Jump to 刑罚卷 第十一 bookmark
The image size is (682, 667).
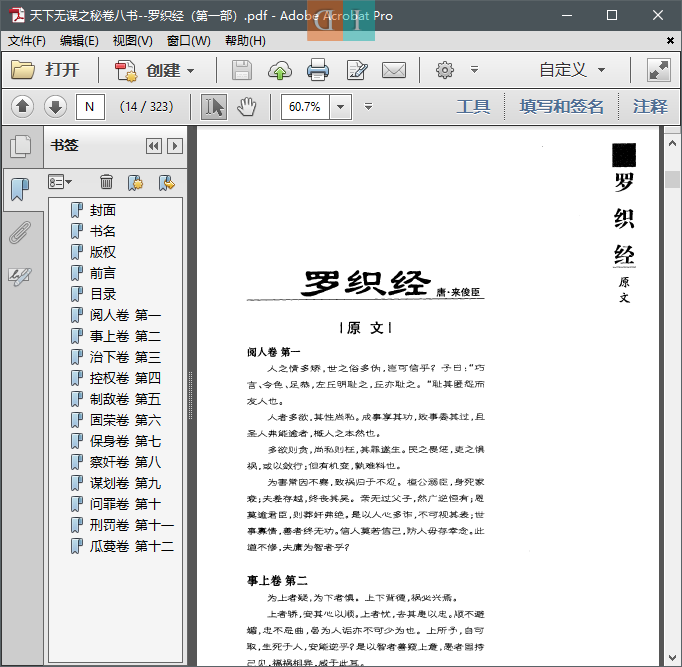(x=132, y=525)
